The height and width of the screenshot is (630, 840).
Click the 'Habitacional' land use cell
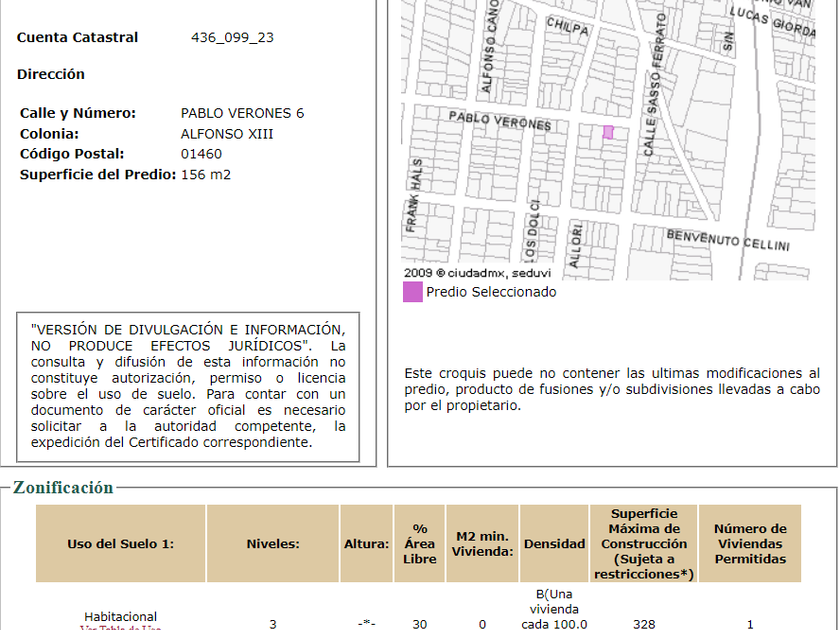(x=121, y=617)
